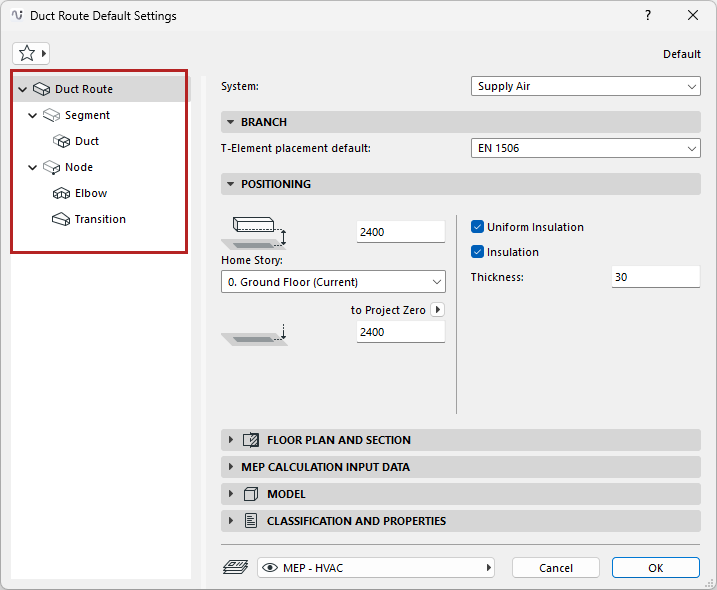Image resolution: width=717 pixels, height=590 pixels.
Task: Click the layer stack icon
Action: [x=235, y=568]
